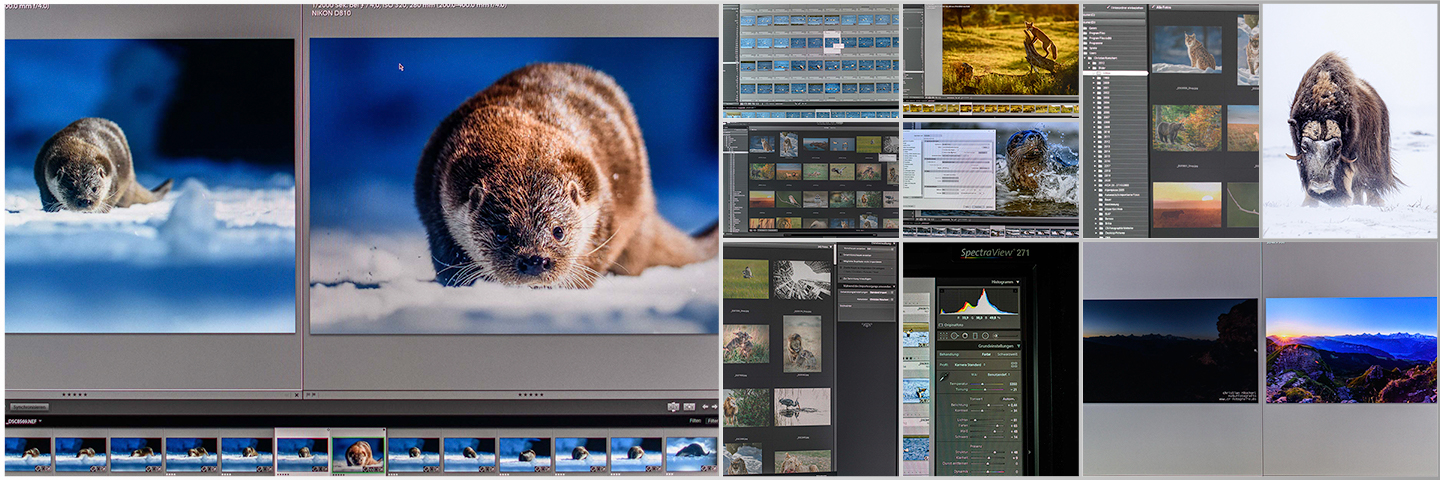The image size is (1440, 480).
Task: Toggle the Originalfoto checkbox under the histogram
Action: coord(942,324)
